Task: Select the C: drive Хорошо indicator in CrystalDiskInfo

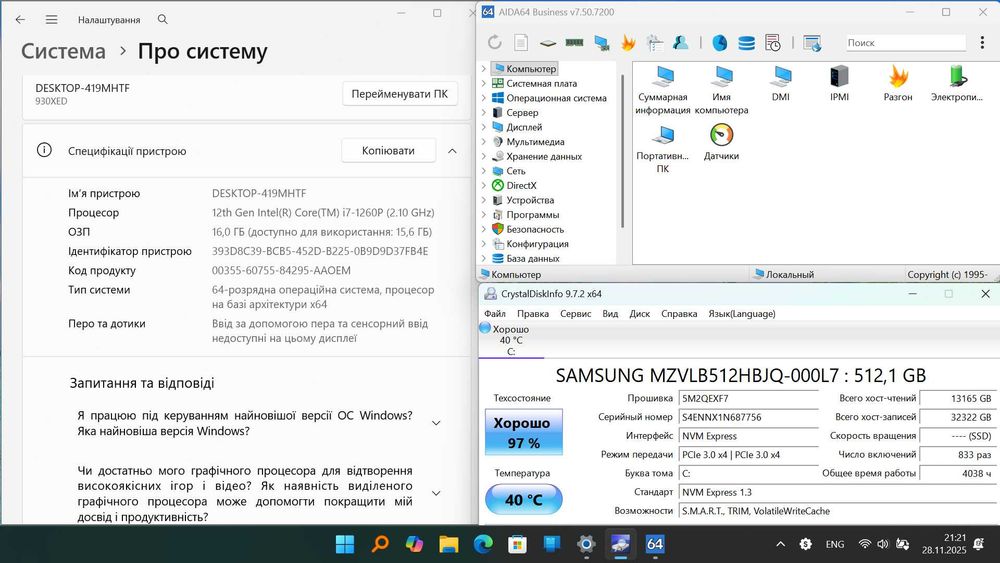Action: click(511, 340)
